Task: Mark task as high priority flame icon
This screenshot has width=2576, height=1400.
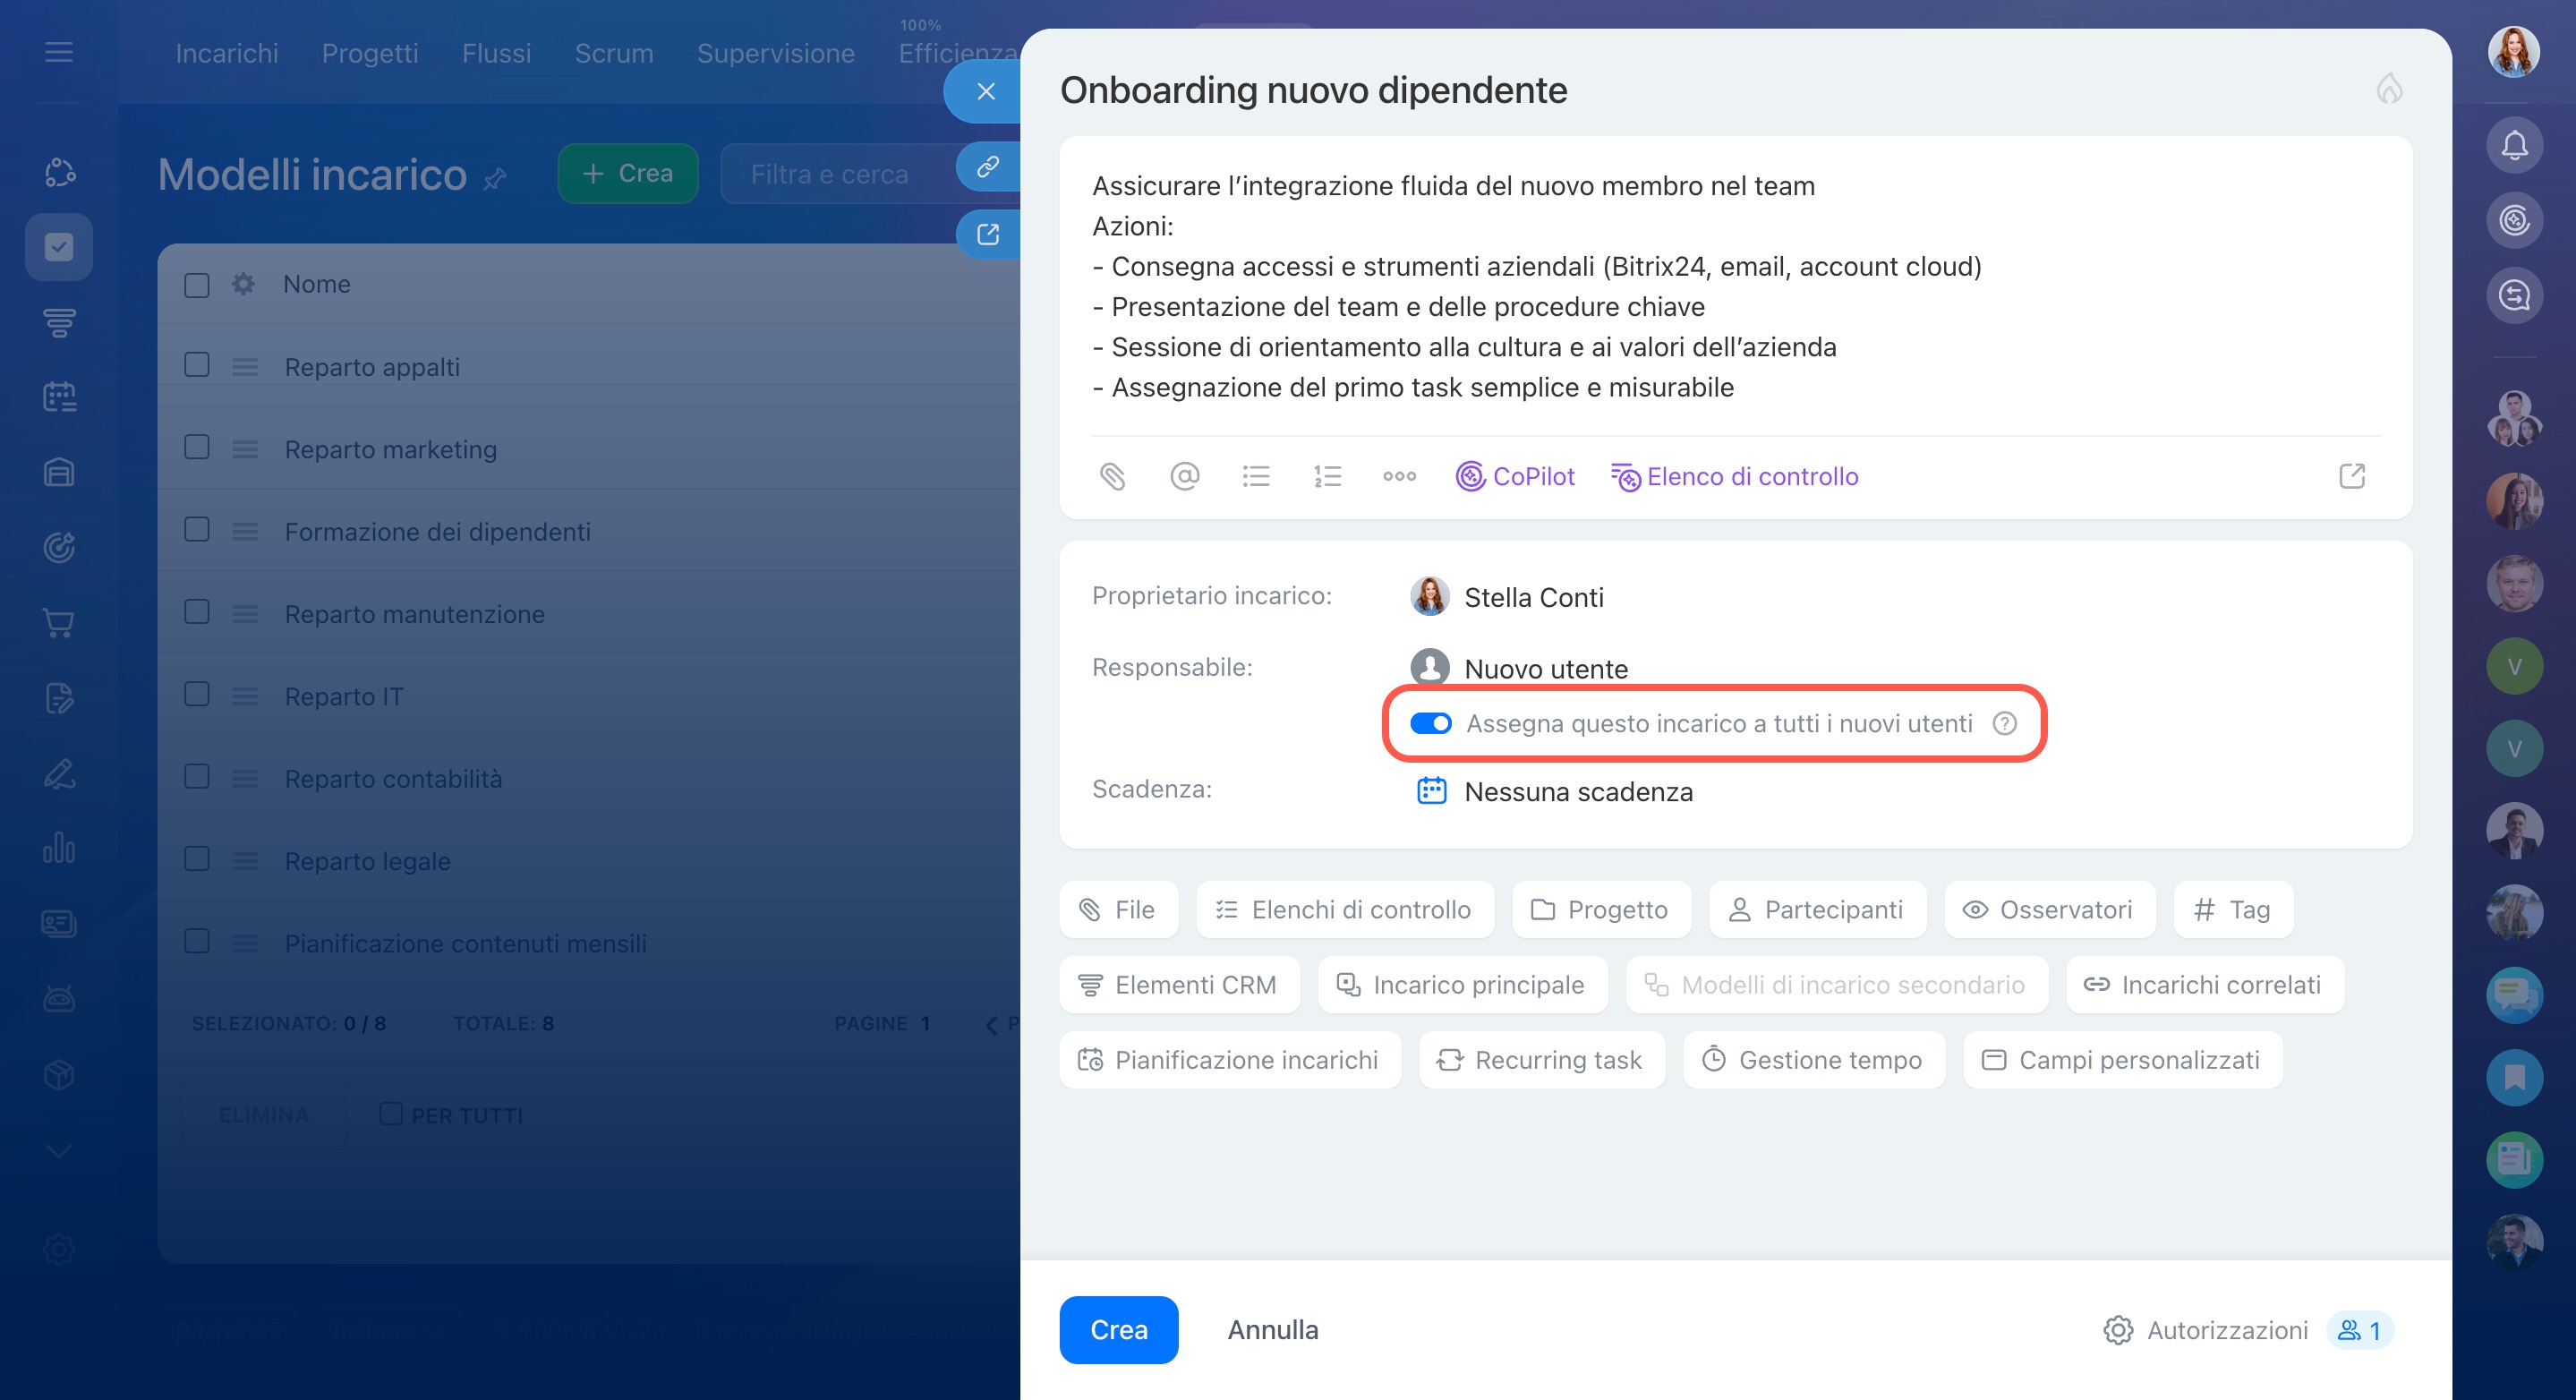Action: pyautogui.click(x=2389, y=89)
